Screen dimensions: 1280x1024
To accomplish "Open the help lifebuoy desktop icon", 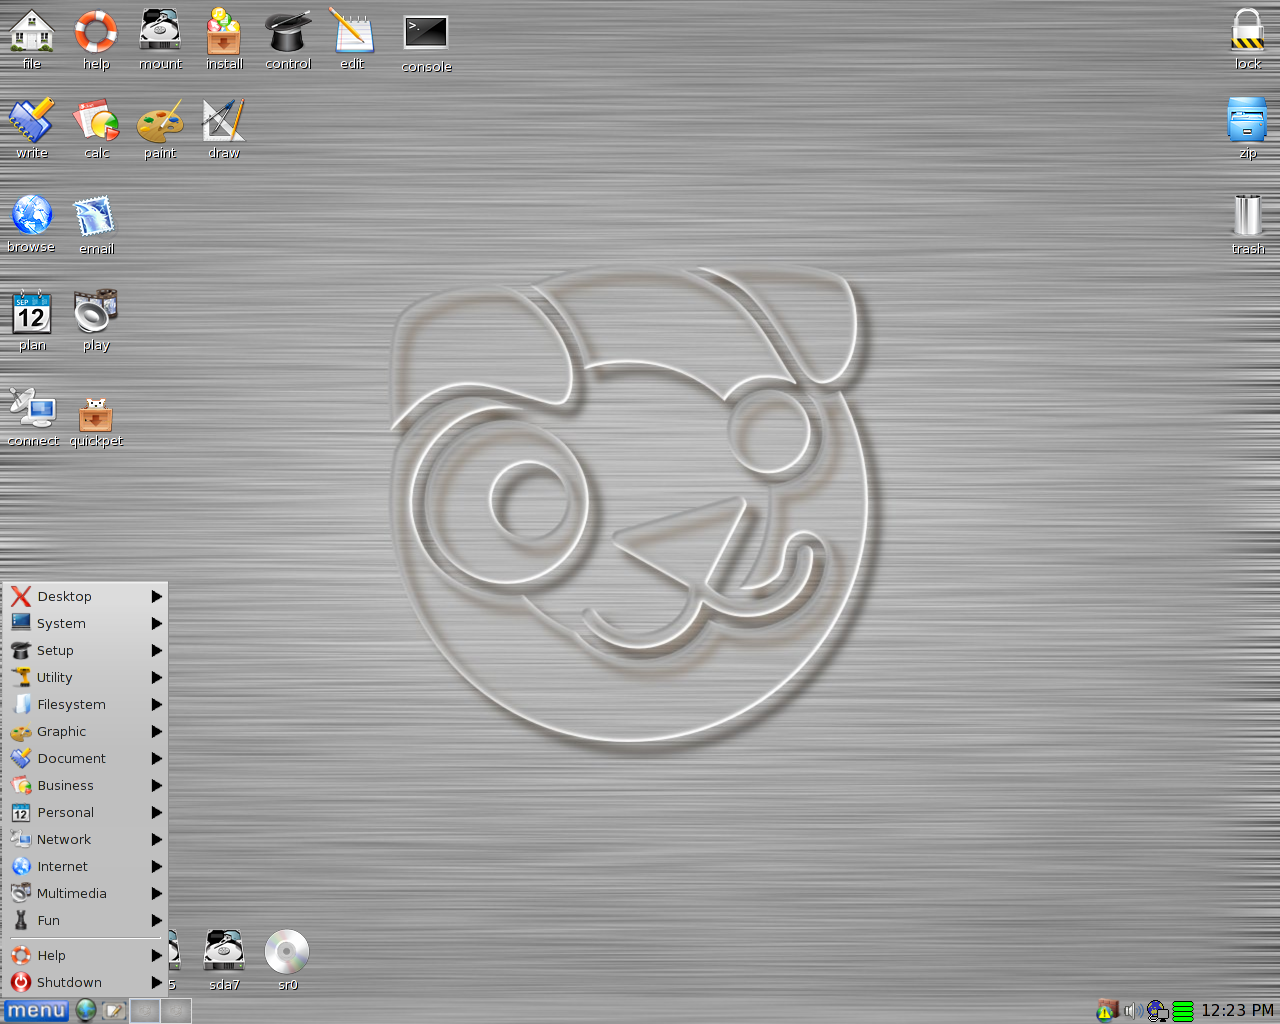I will tap(96, 32).
